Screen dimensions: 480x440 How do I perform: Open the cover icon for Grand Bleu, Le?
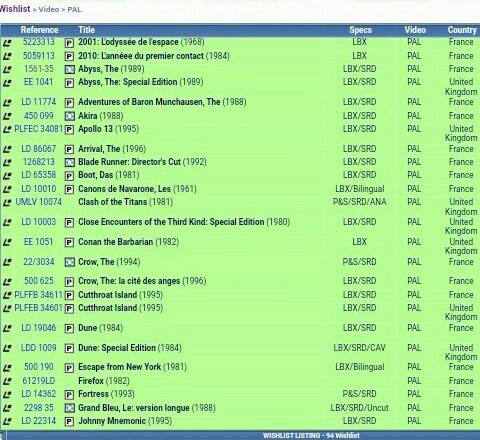pyautogui.click(x=69, y=408)
